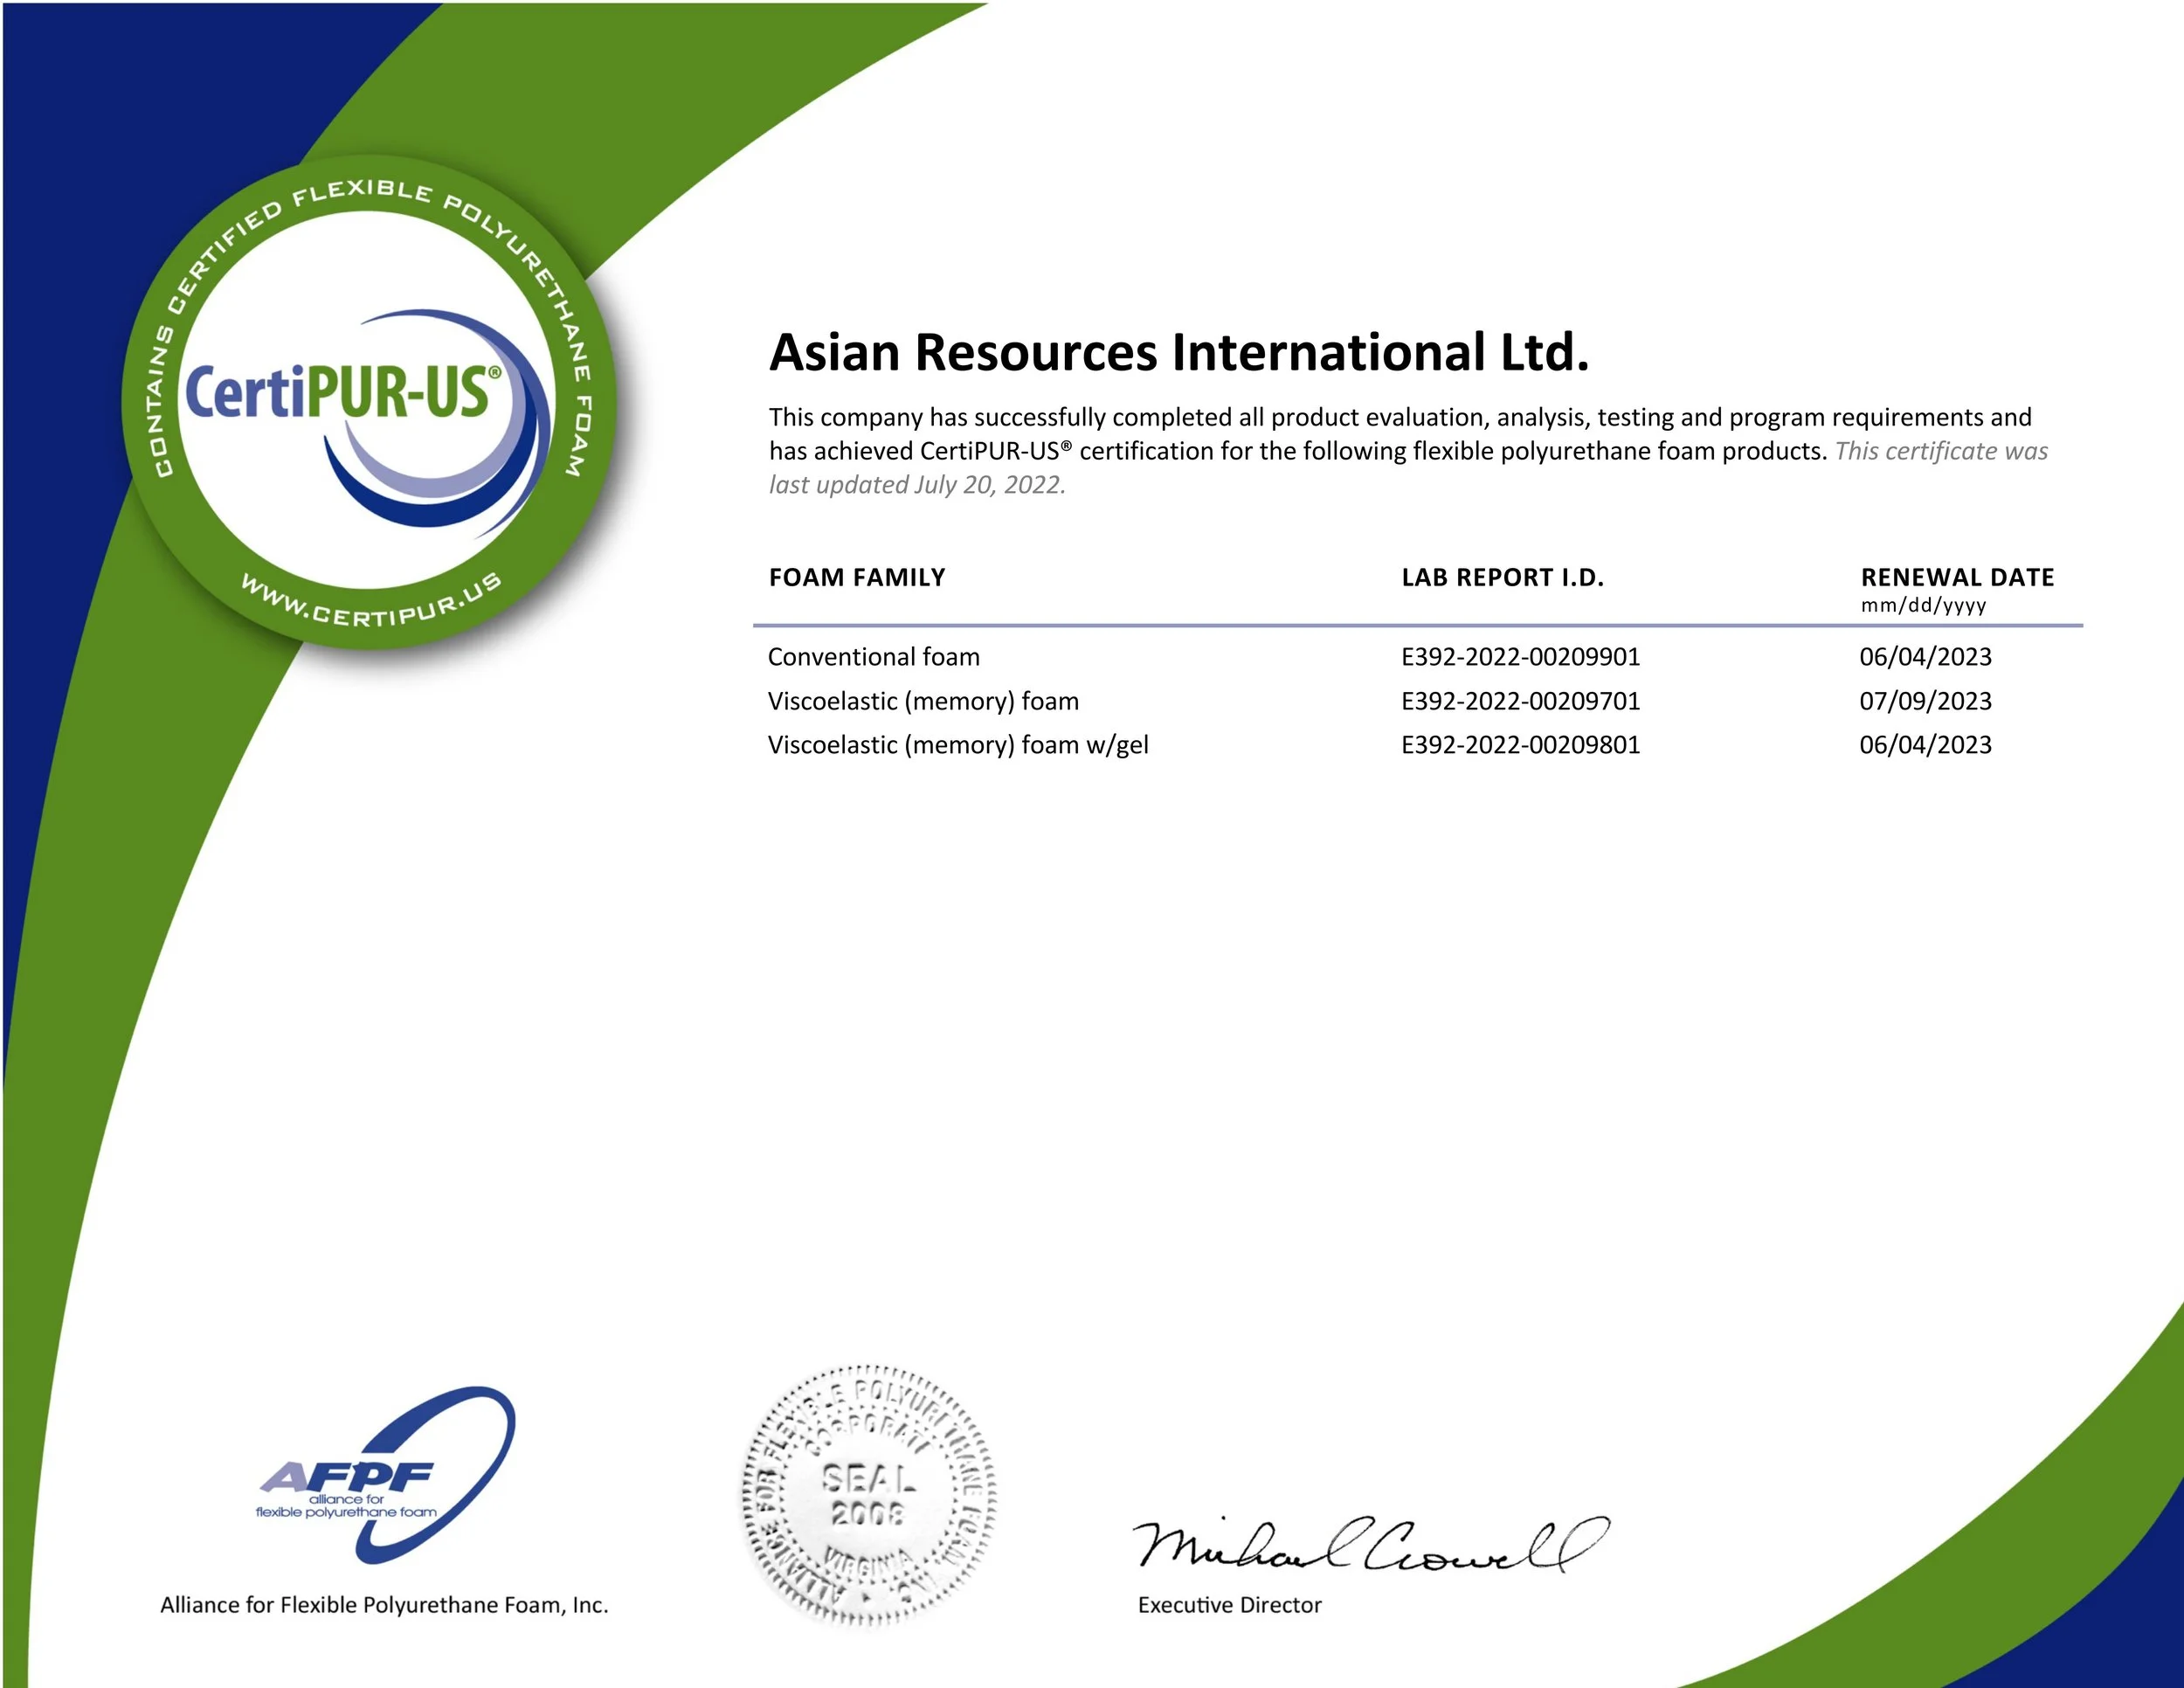Click lab report ID E392-2022-00209701
2184x1688 pixels.
1520,701
